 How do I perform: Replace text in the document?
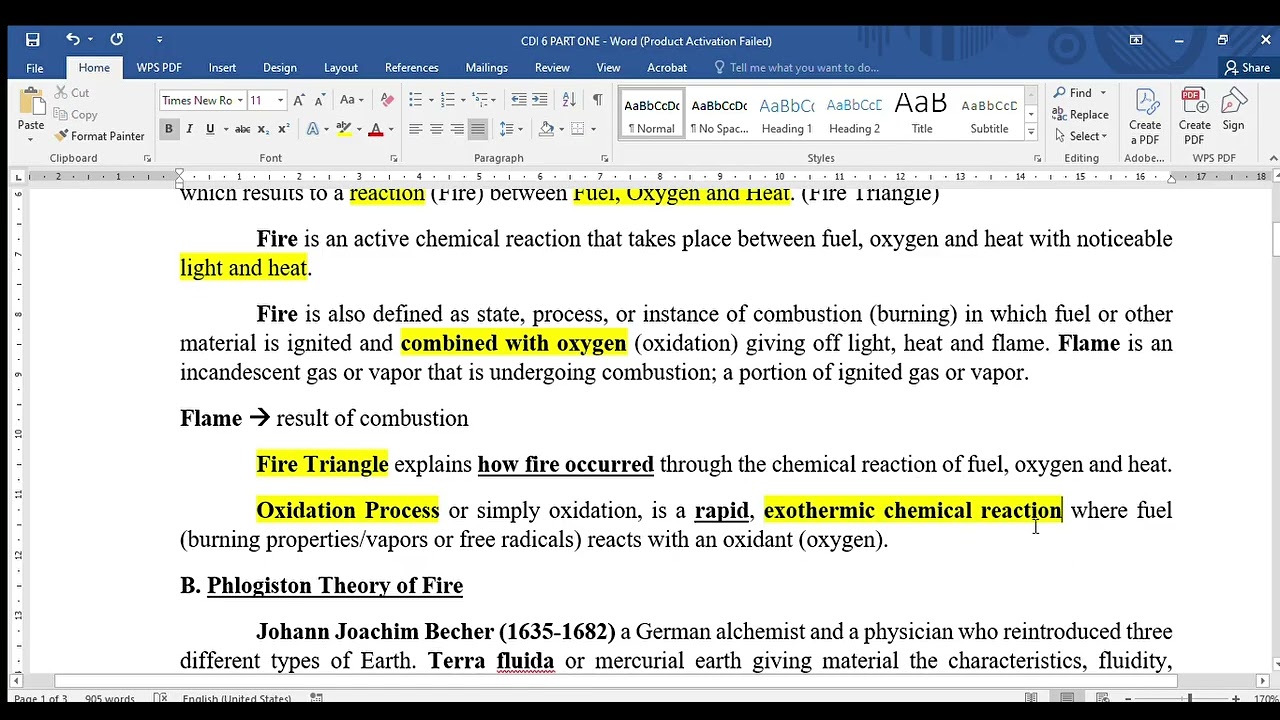click(x=1080, y=115)
